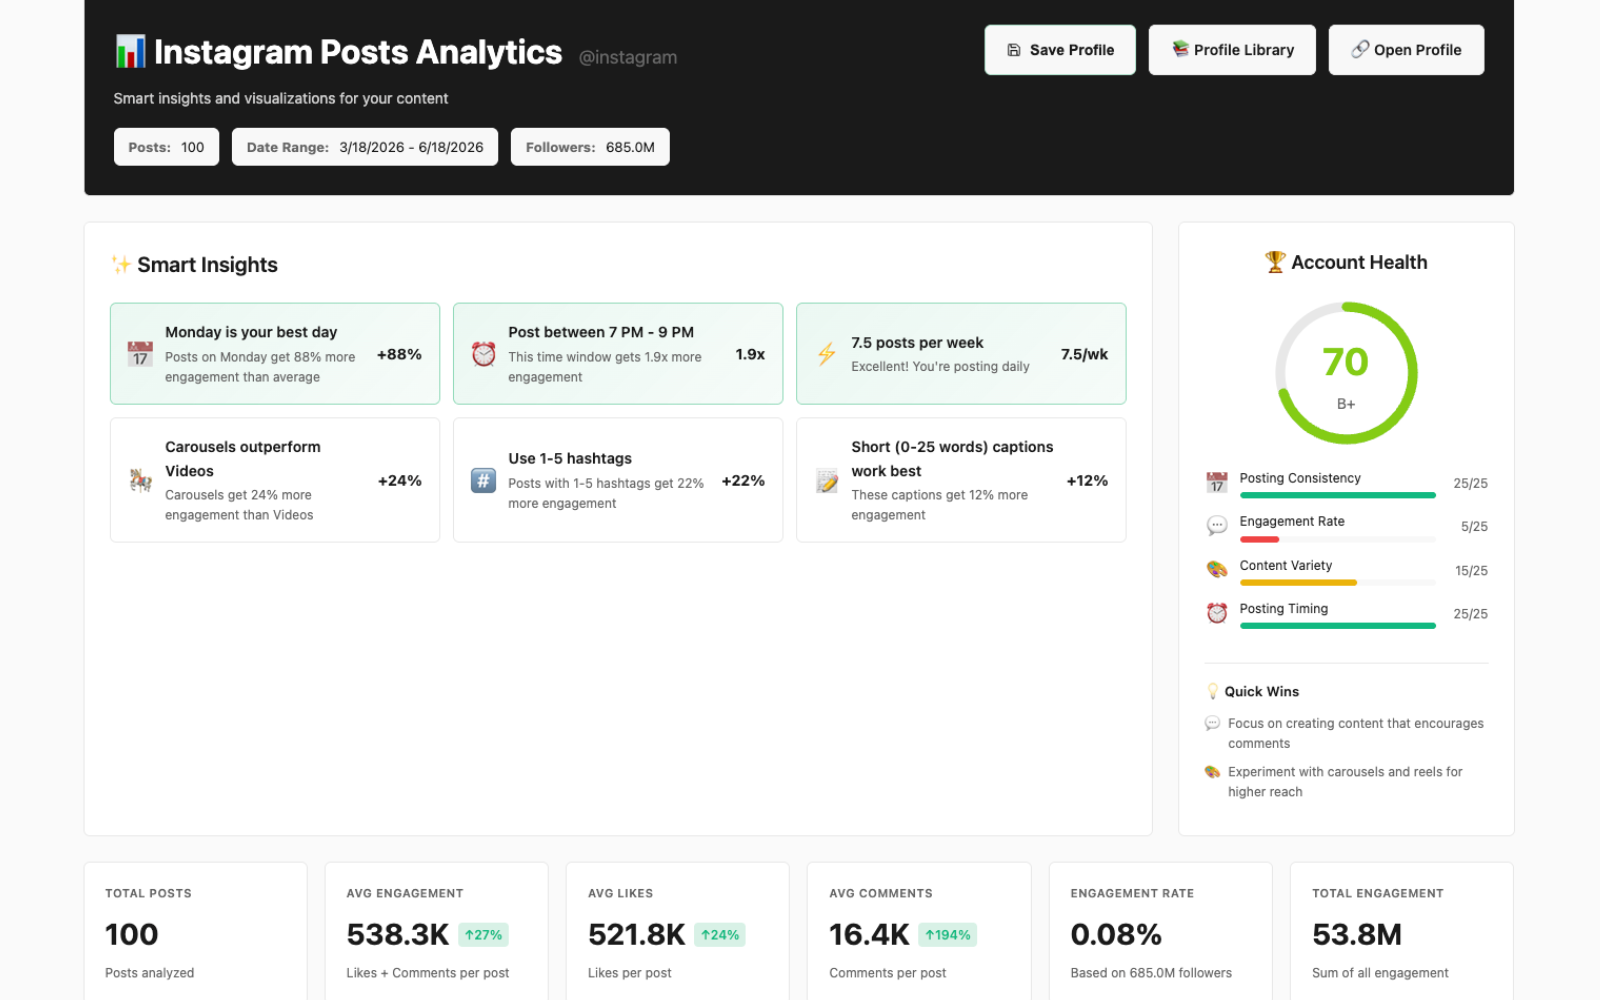The height and width of the screenshot is (1000, 1600).
Task: Click the 53.8M total engagement value
Action: [x=1357, y=934]
